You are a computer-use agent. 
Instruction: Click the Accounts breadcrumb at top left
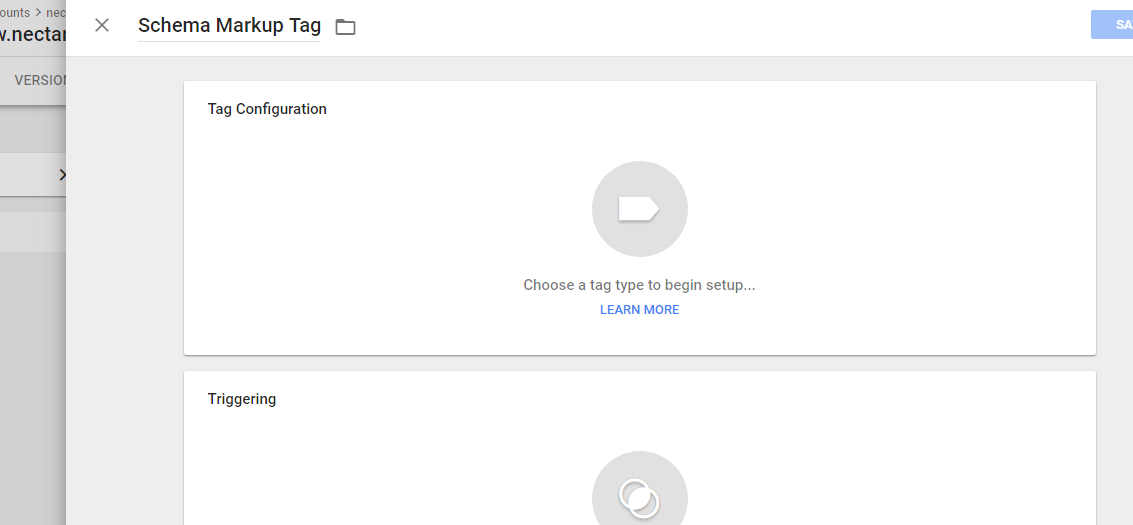tap(14, 13)
